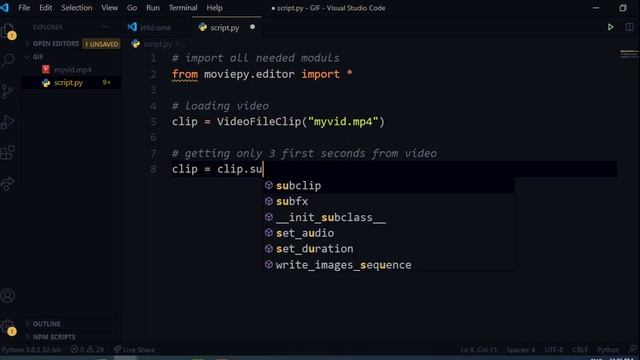Run the Python file with play button
640x360 pixels.
click(x=610, y=27)
